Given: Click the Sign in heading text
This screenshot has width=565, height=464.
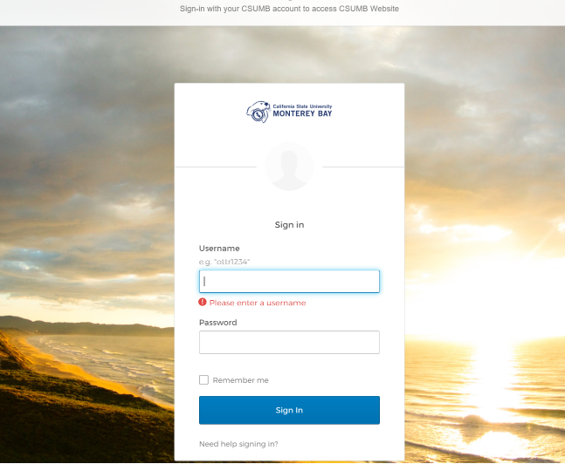Looking at the screenshot, I should pos(289,225).
